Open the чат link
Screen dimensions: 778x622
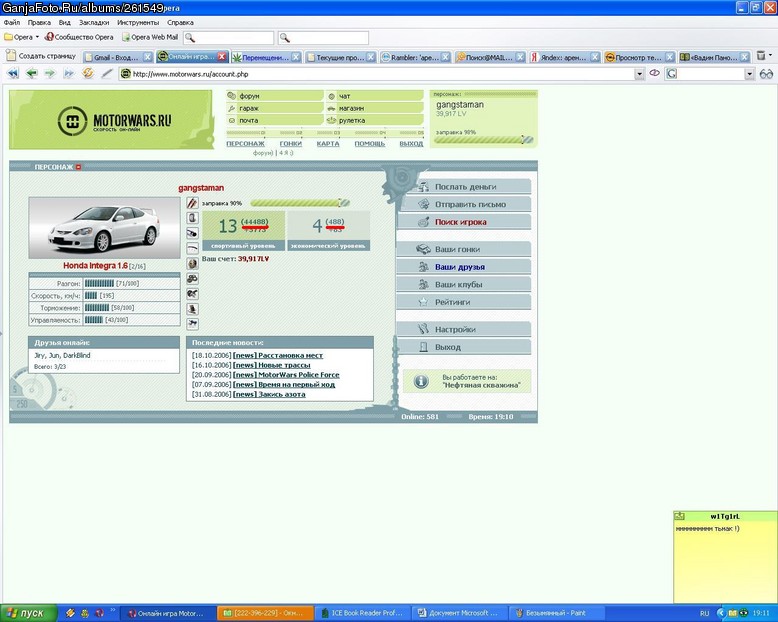344,96
